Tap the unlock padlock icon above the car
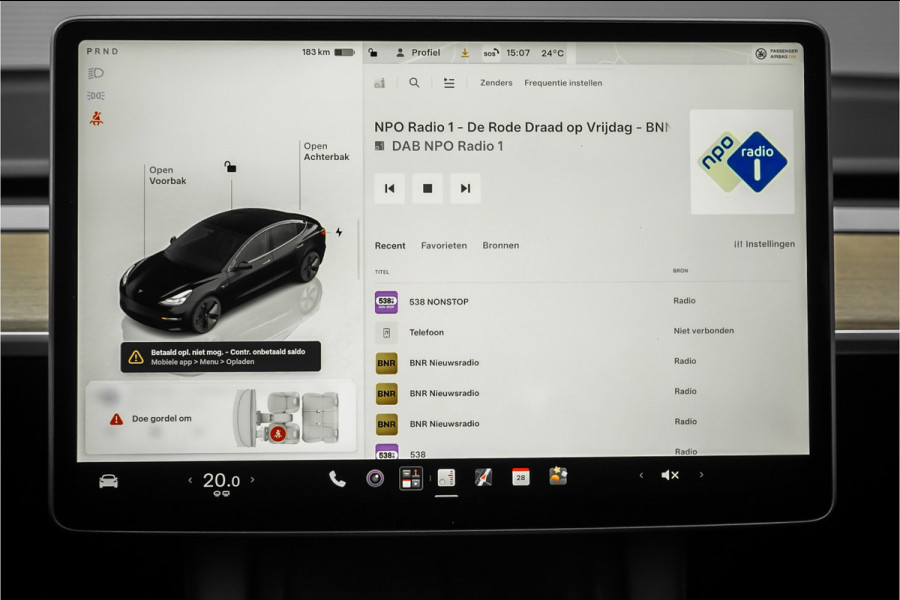Viewport: 900px width, 600px height. point(230,167)
